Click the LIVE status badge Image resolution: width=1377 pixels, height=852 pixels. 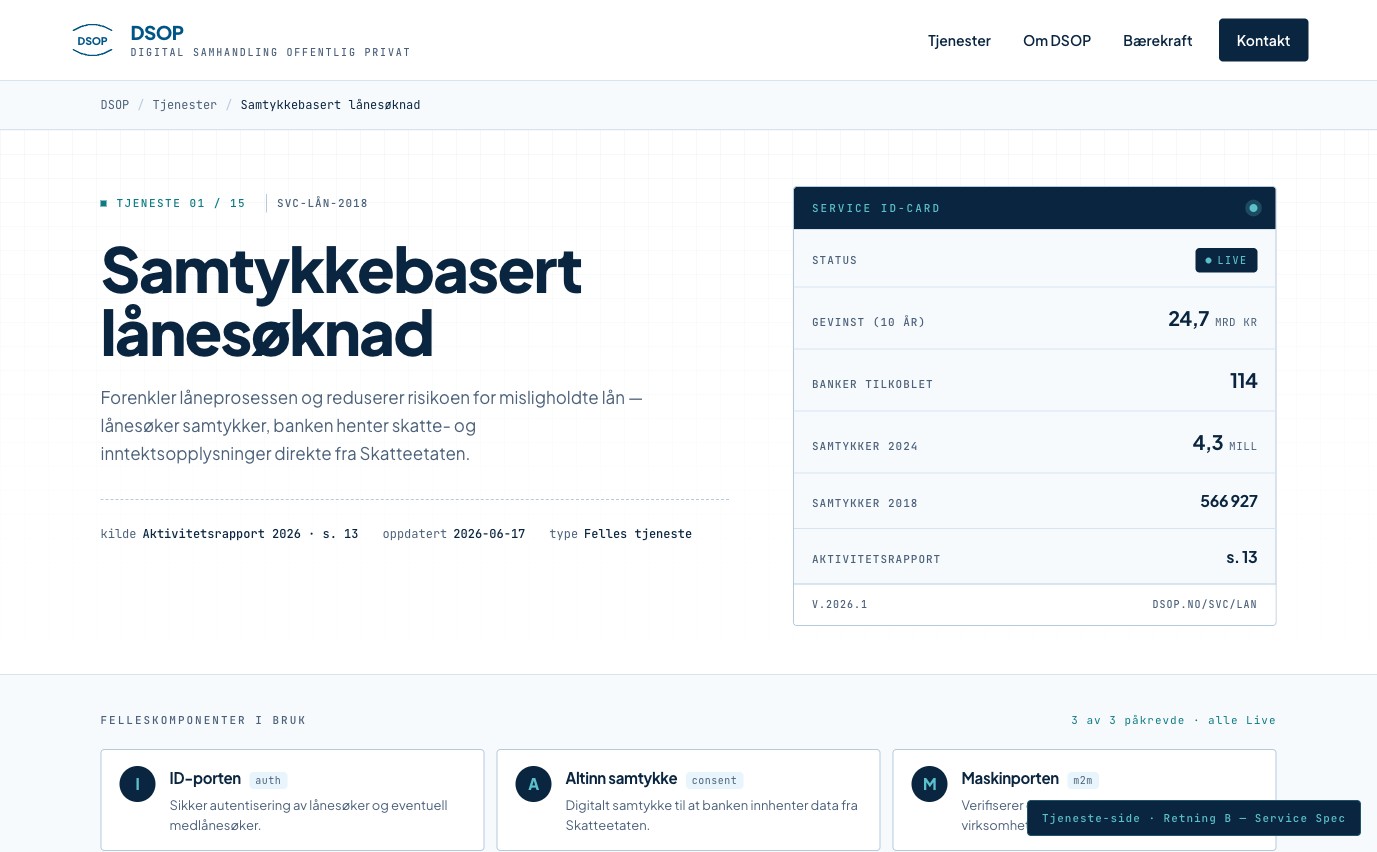[1226, 260]
